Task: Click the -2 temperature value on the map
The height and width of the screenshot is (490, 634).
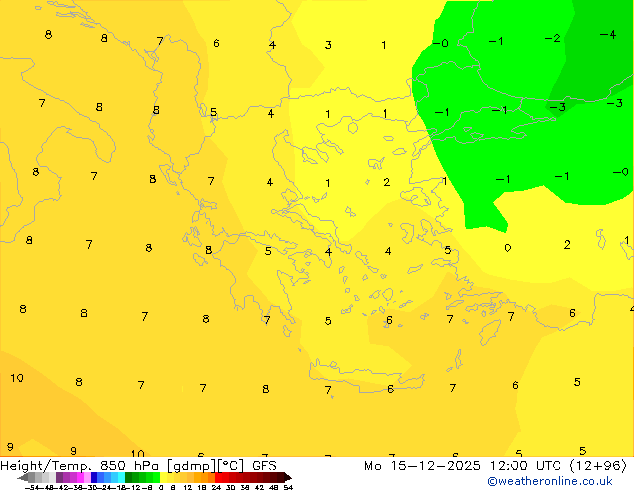Action: [x=552, y=38]
